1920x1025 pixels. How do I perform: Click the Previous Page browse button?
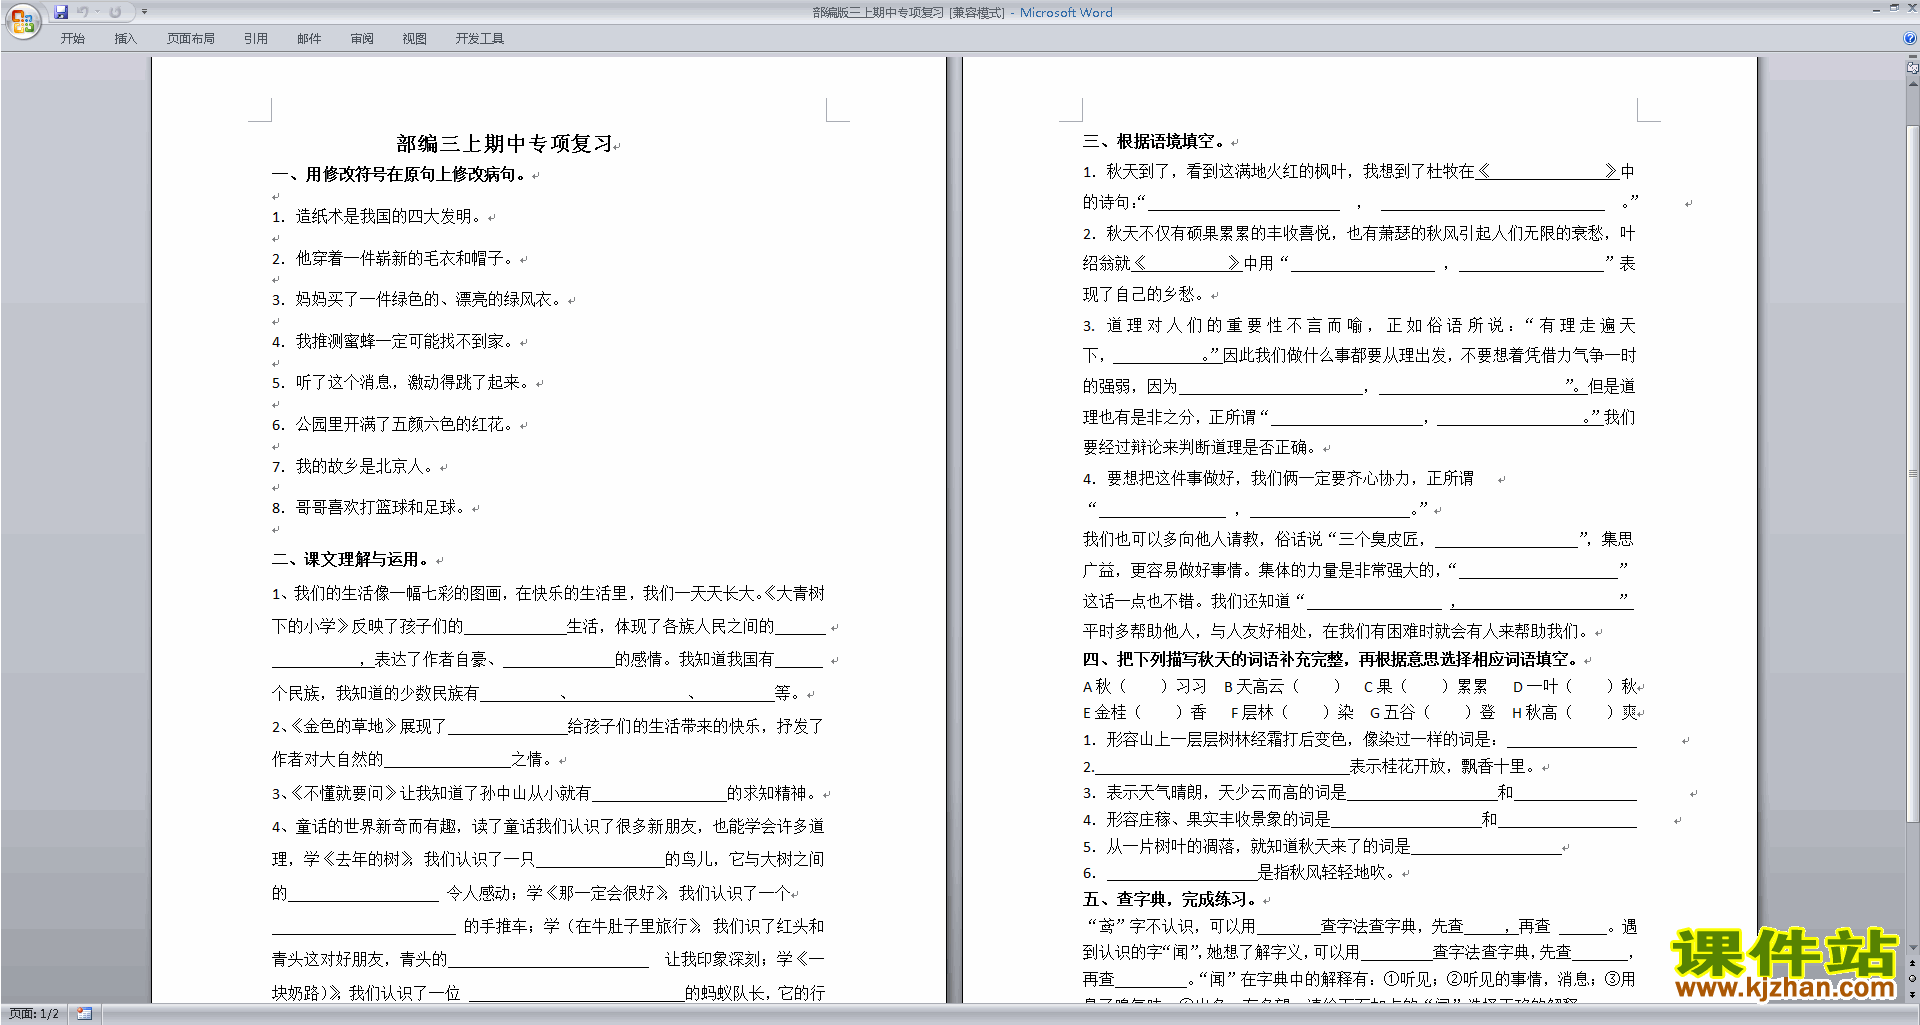pos(1912,963)
